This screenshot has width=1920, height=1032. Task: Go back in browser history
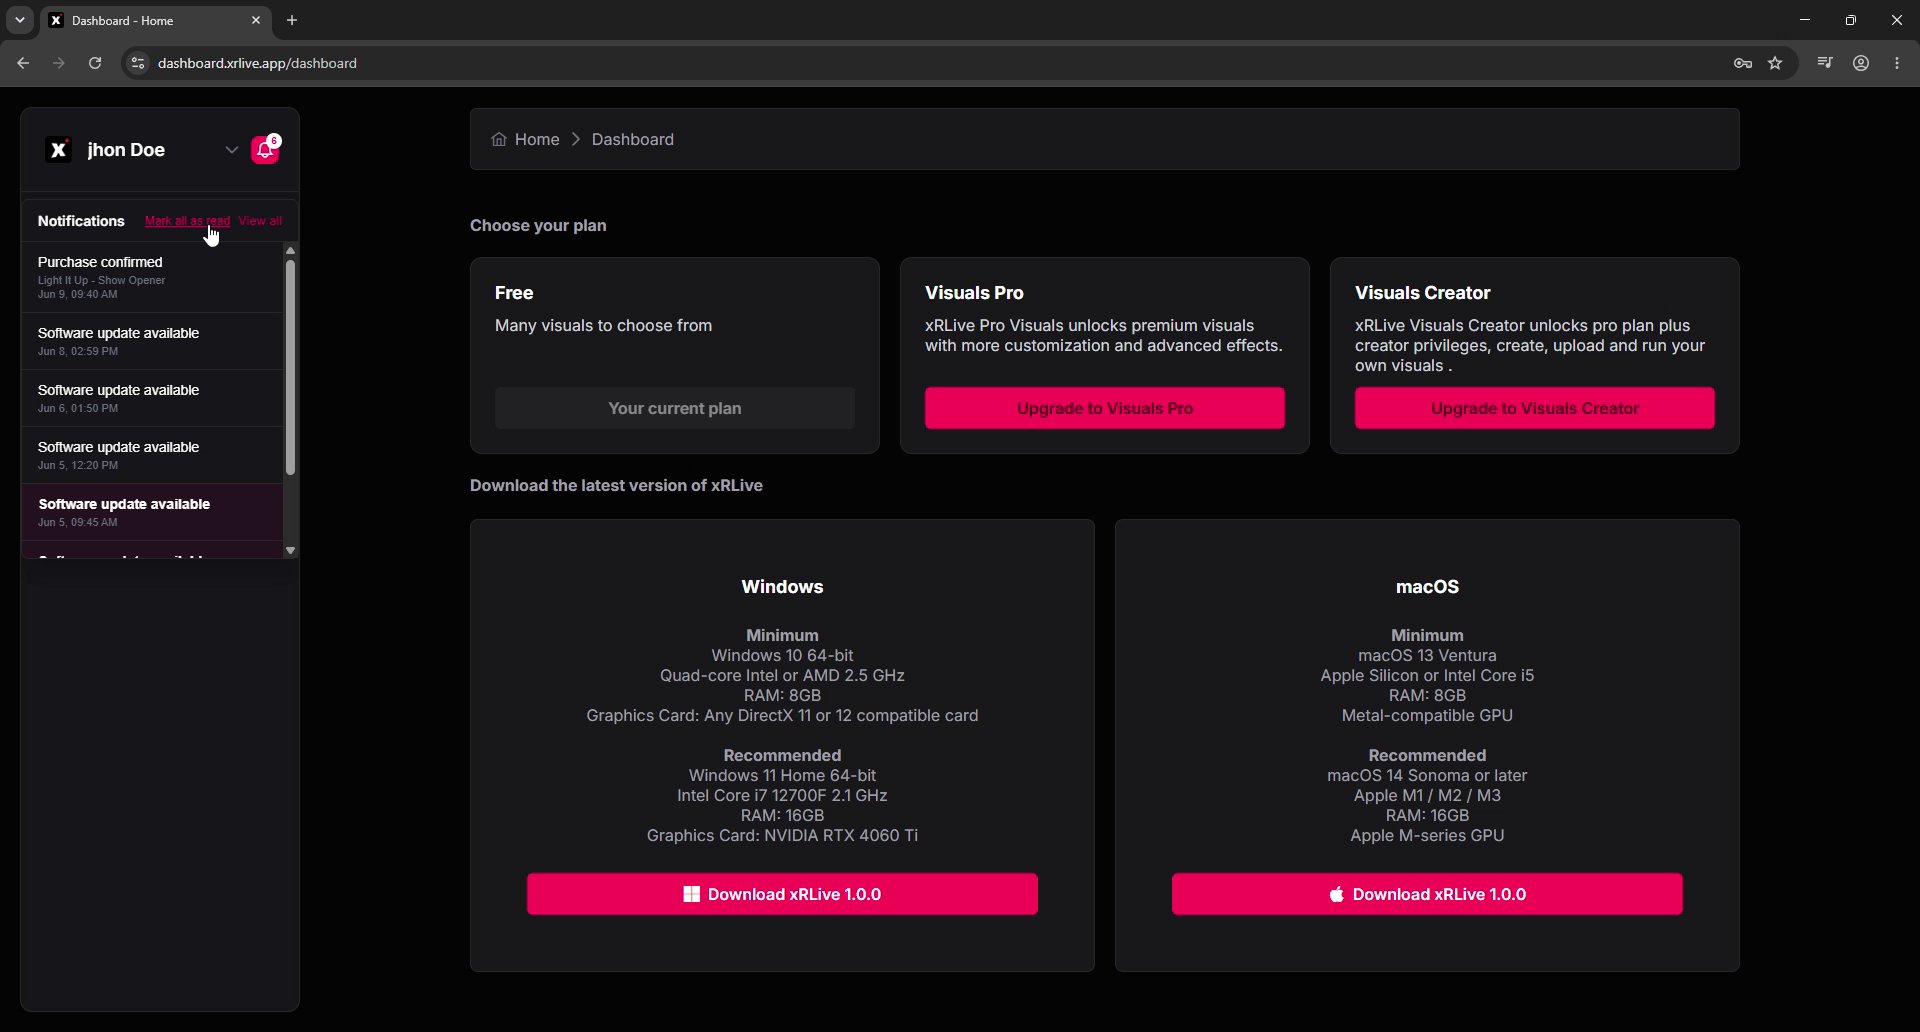23,63
